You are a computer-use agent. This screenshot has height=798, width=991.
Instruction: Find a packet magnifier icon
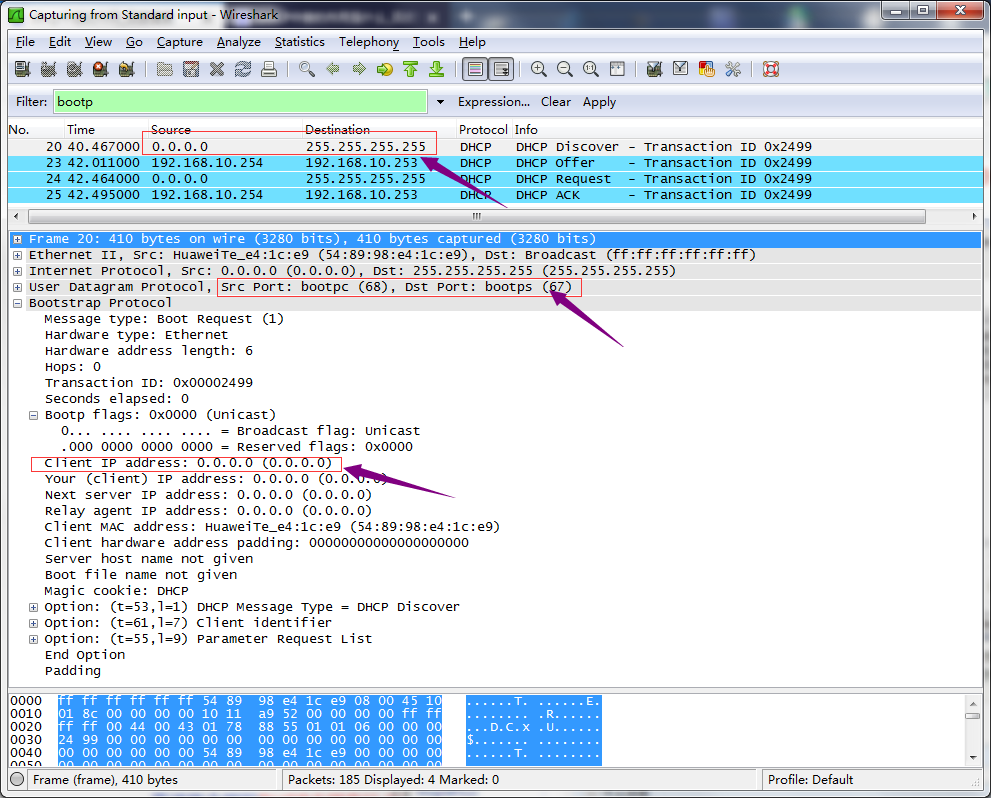(307, 69)
